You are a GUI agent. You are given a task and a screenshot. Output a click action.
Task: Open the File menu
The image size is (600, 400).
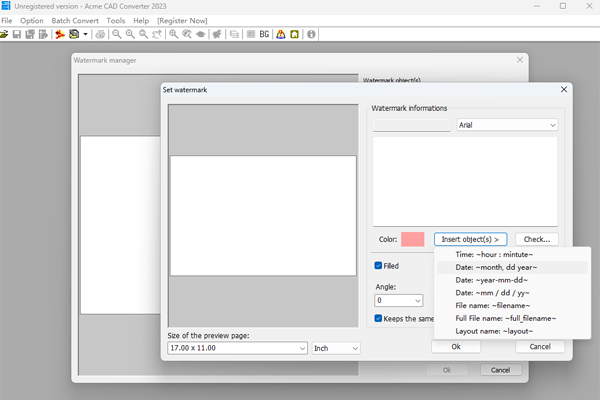pyautogui.click(x=7, y=21)
